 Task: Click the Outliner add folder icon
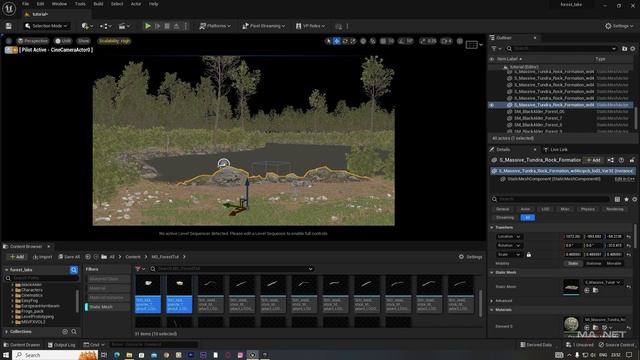click(x=624, y=49)
